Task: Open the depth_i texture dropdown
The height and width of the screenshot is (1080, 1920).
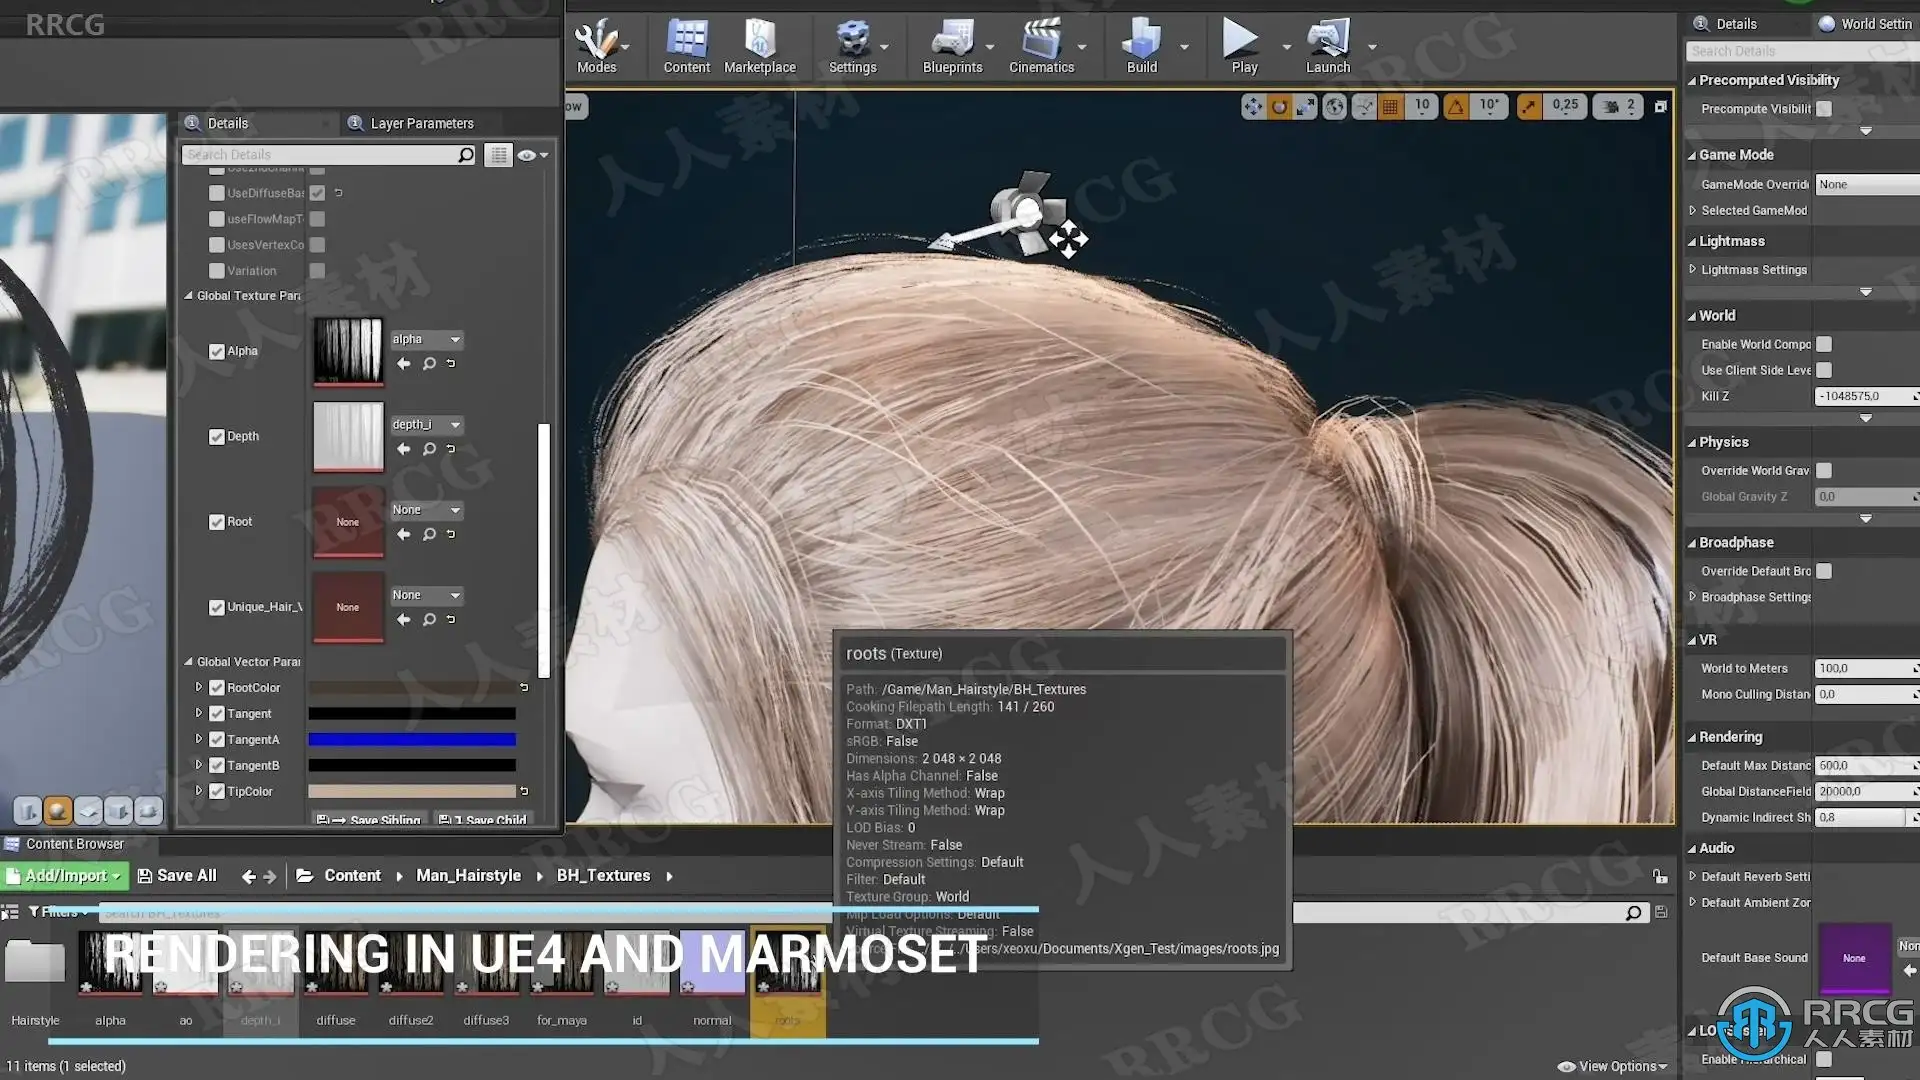Action: [x=426, y=425]
